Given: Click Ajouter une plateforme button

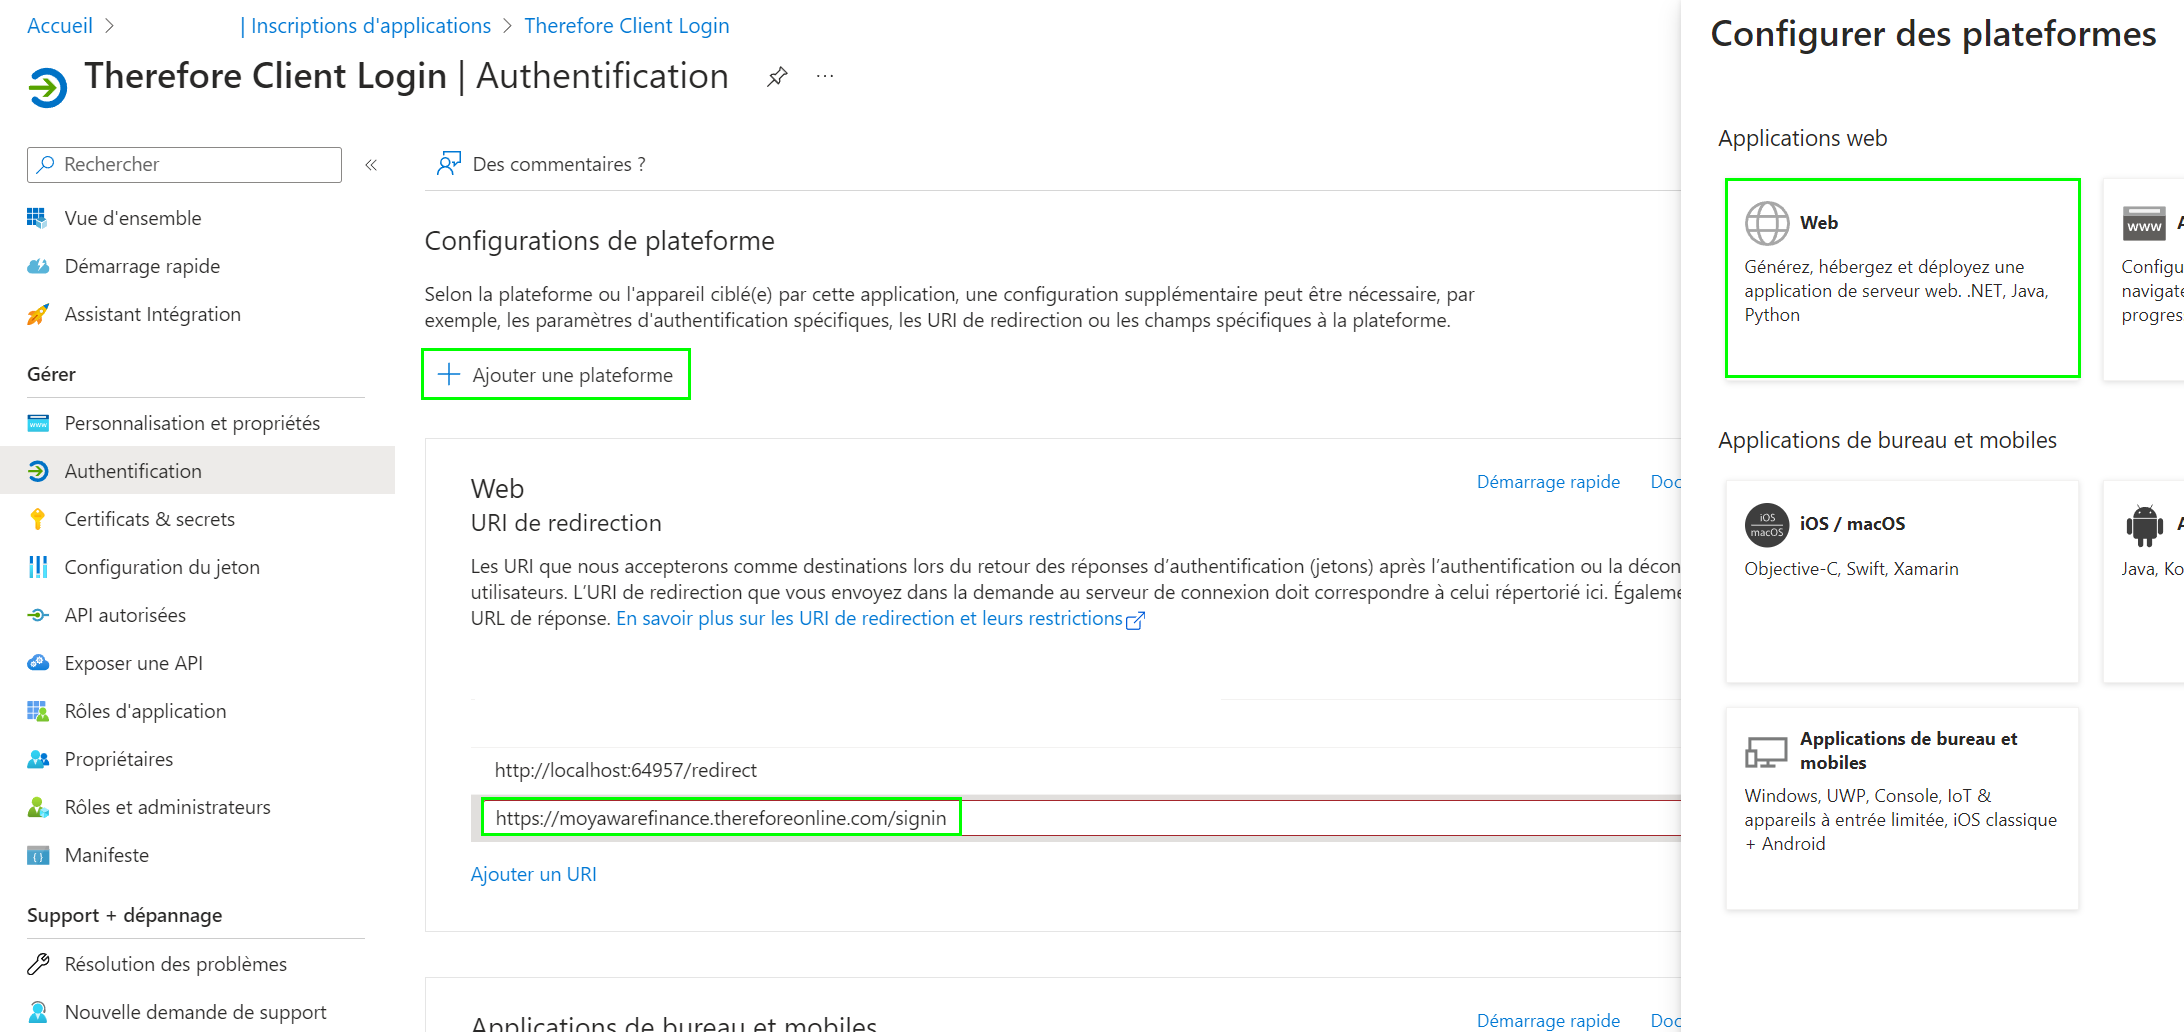Looking at the screenshot, I should point(556,375).
